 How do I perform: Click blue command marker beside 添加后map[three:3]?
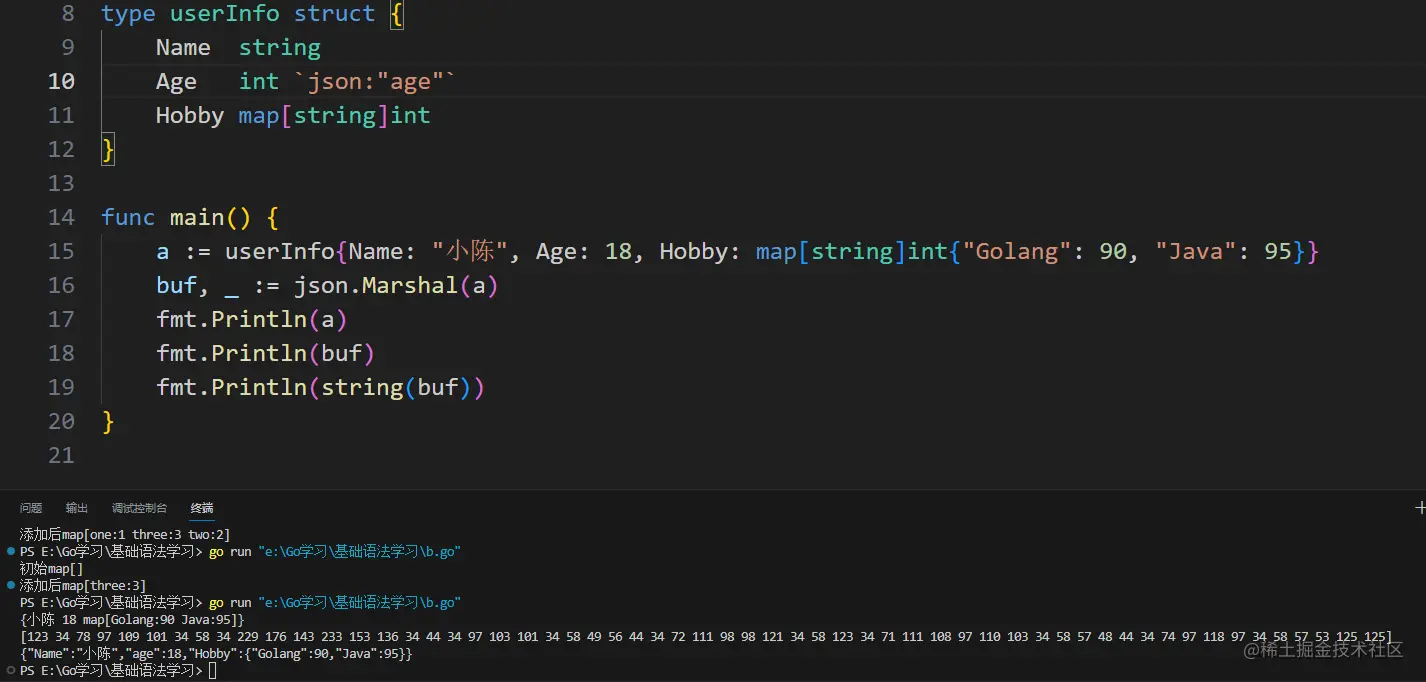click(11, 585)
